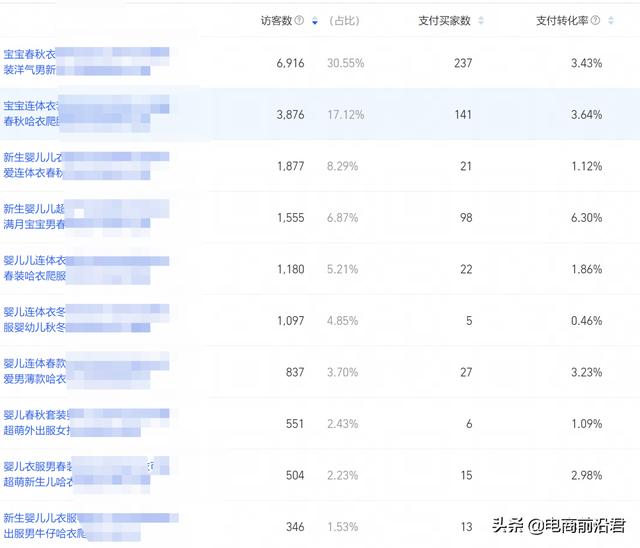The image size is (640, 548).
Task: Click the share value 17.12%
Action: [x=345, y=114]
